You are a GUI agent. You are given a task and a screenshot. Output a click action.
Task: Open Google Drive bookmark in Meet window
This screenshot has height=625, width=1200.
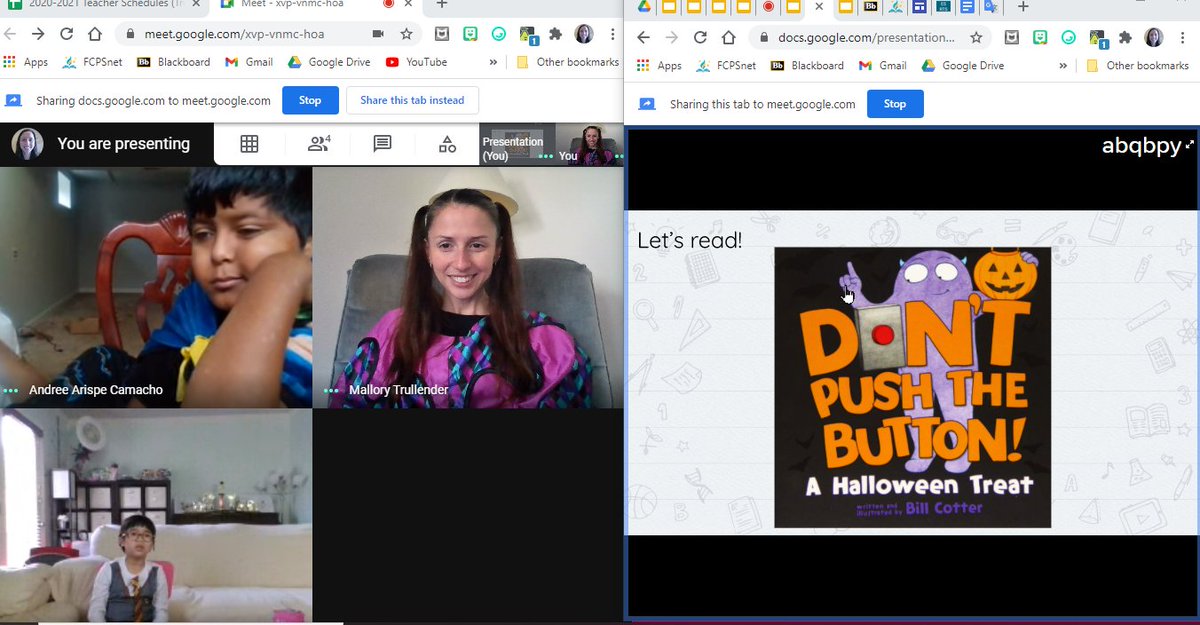pyautogui.click(x=329, y=62)
